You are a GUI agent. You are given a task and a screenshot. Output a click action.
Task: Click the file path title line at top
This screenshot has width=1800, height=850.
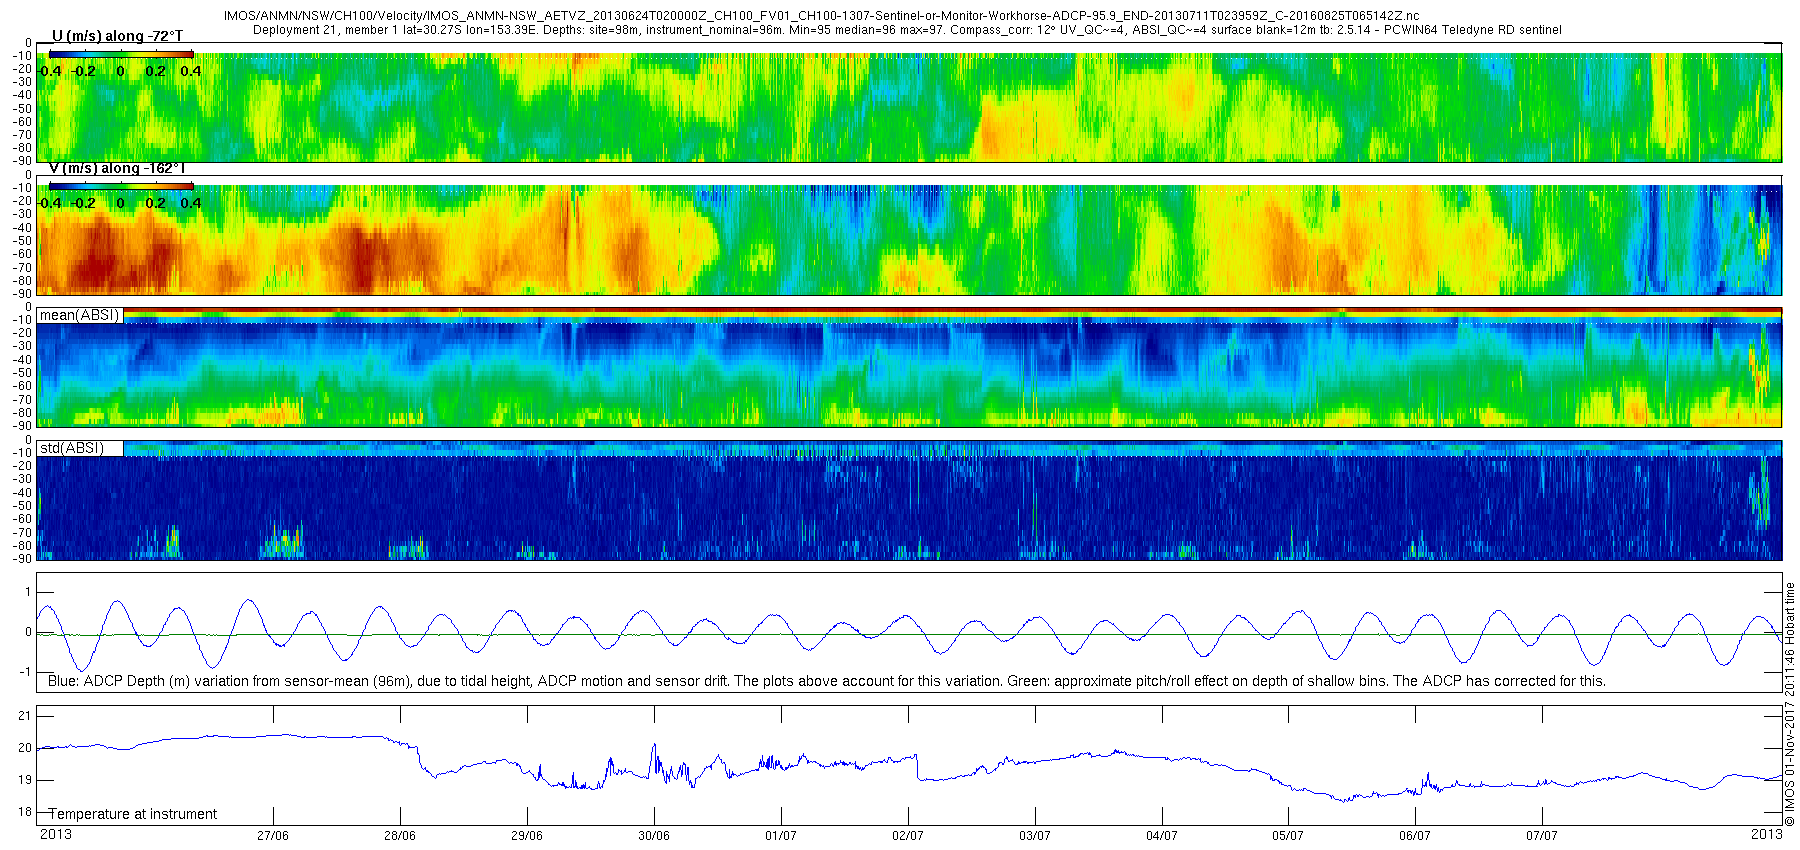click(821, 16)
